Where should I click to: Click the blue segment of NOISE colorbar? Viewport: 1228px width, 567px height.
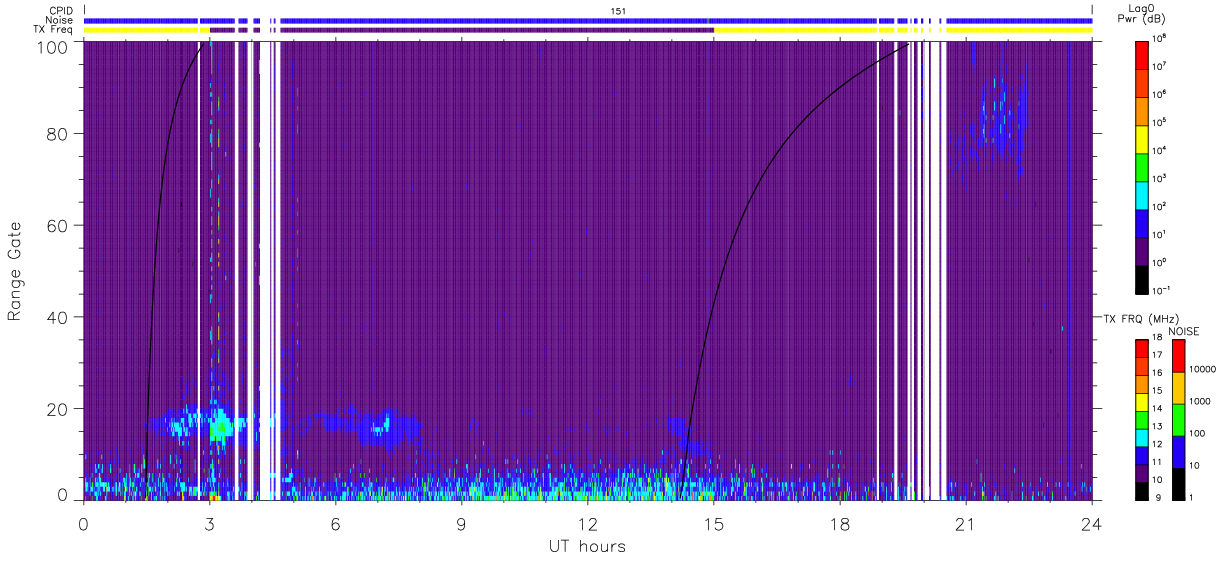coord(1179,451)
